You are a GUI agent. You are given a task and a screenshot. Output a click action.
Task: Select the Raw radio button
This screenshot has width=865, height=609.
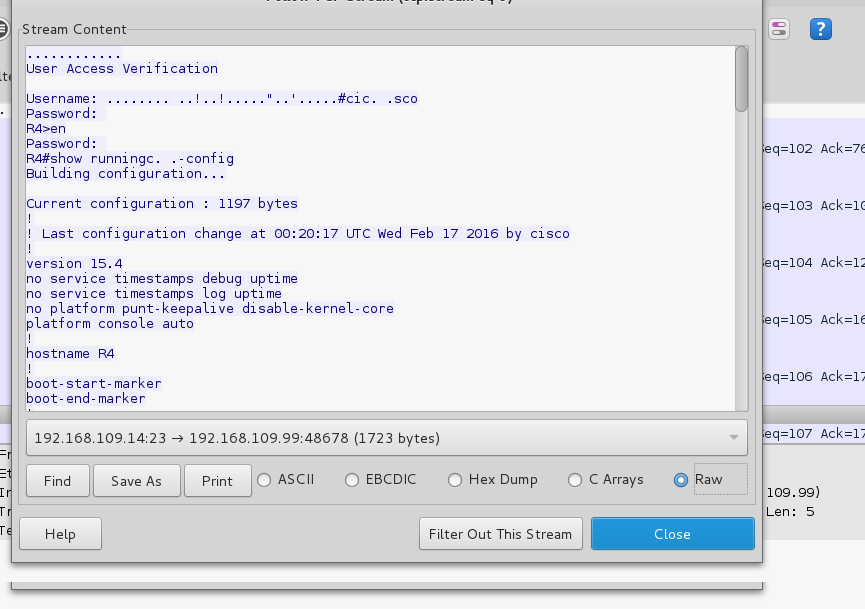click(681, 480)
